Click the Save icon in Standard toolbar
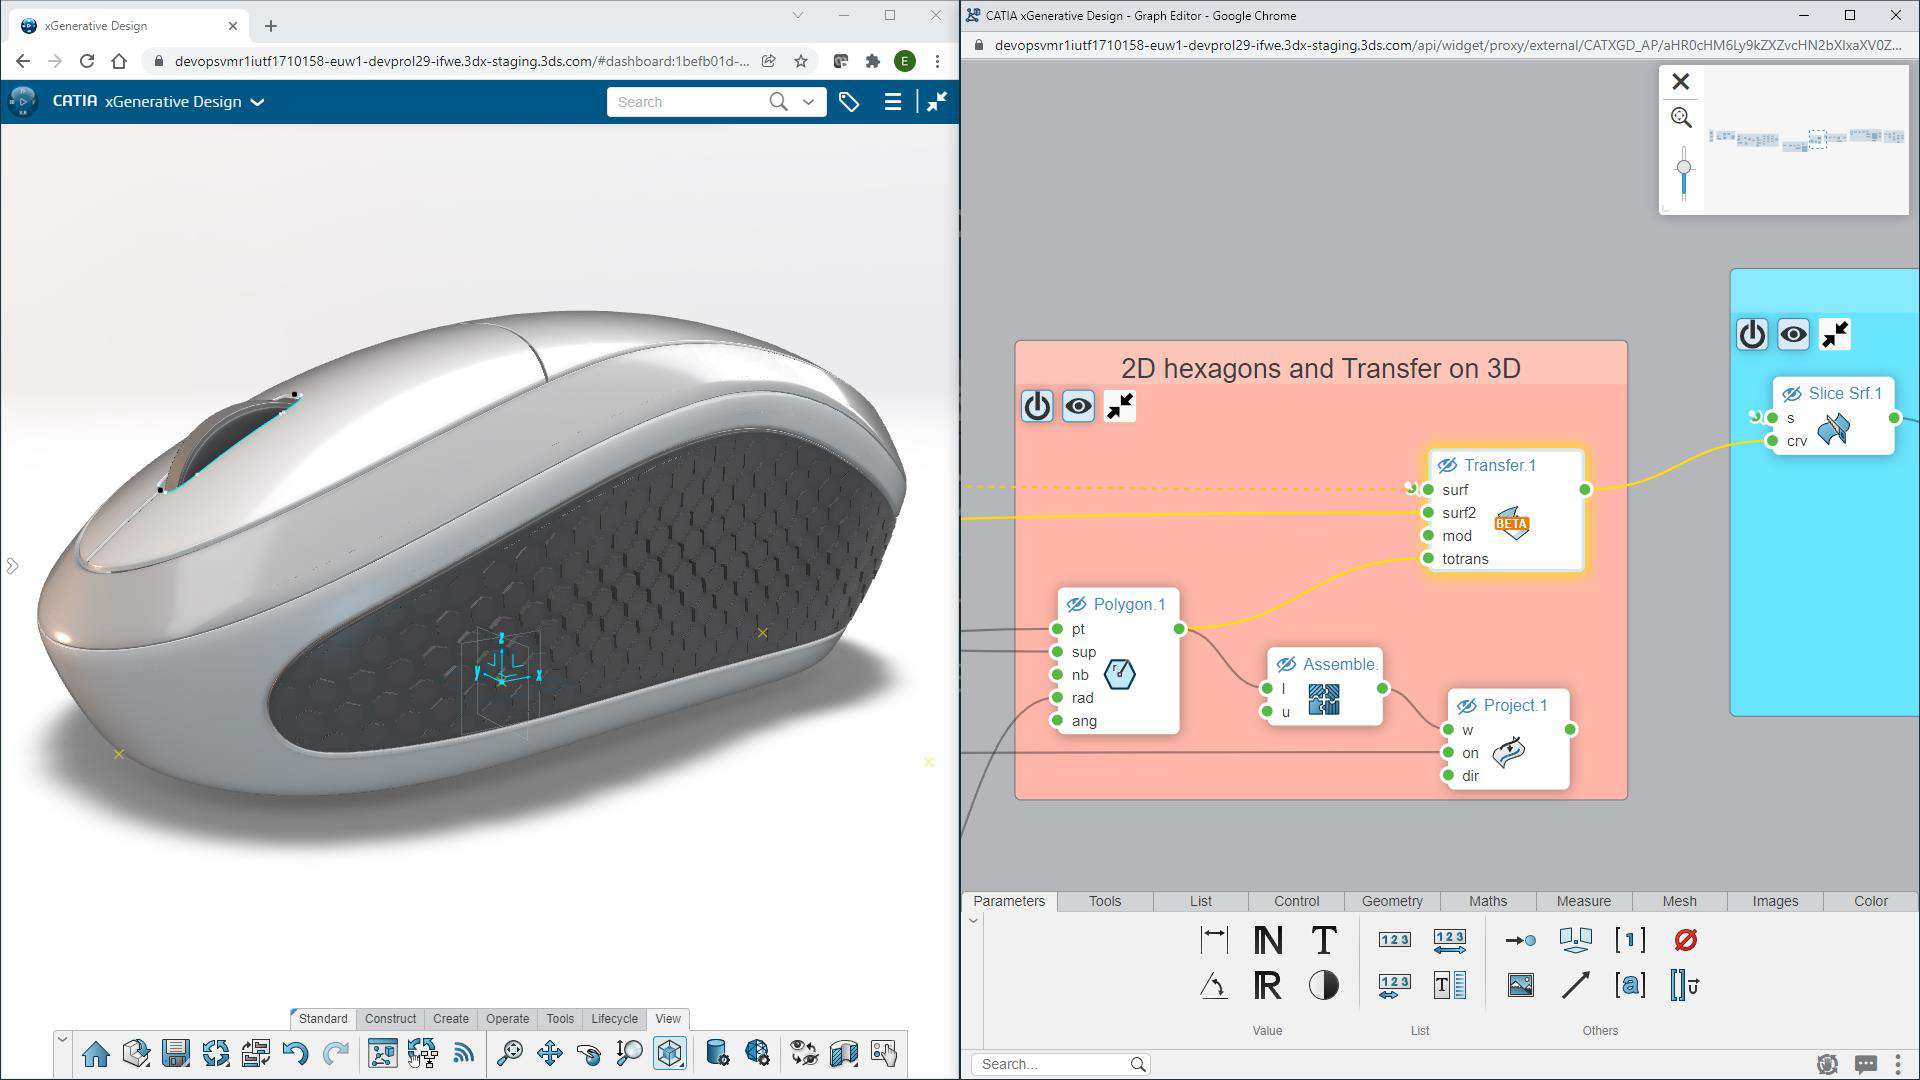The width and height of the screenshot is (1920, 1080). pos(176,1053)
